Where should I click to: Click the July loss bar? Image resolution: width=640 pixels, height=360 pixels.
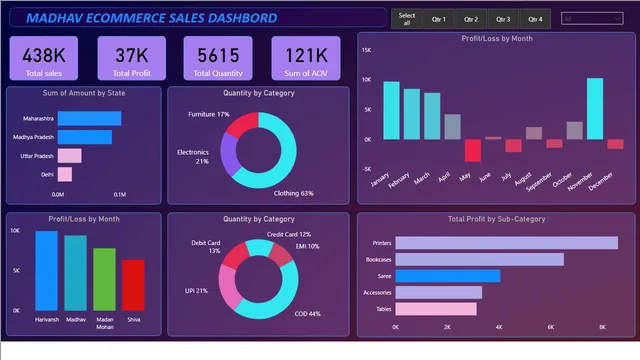513,146
